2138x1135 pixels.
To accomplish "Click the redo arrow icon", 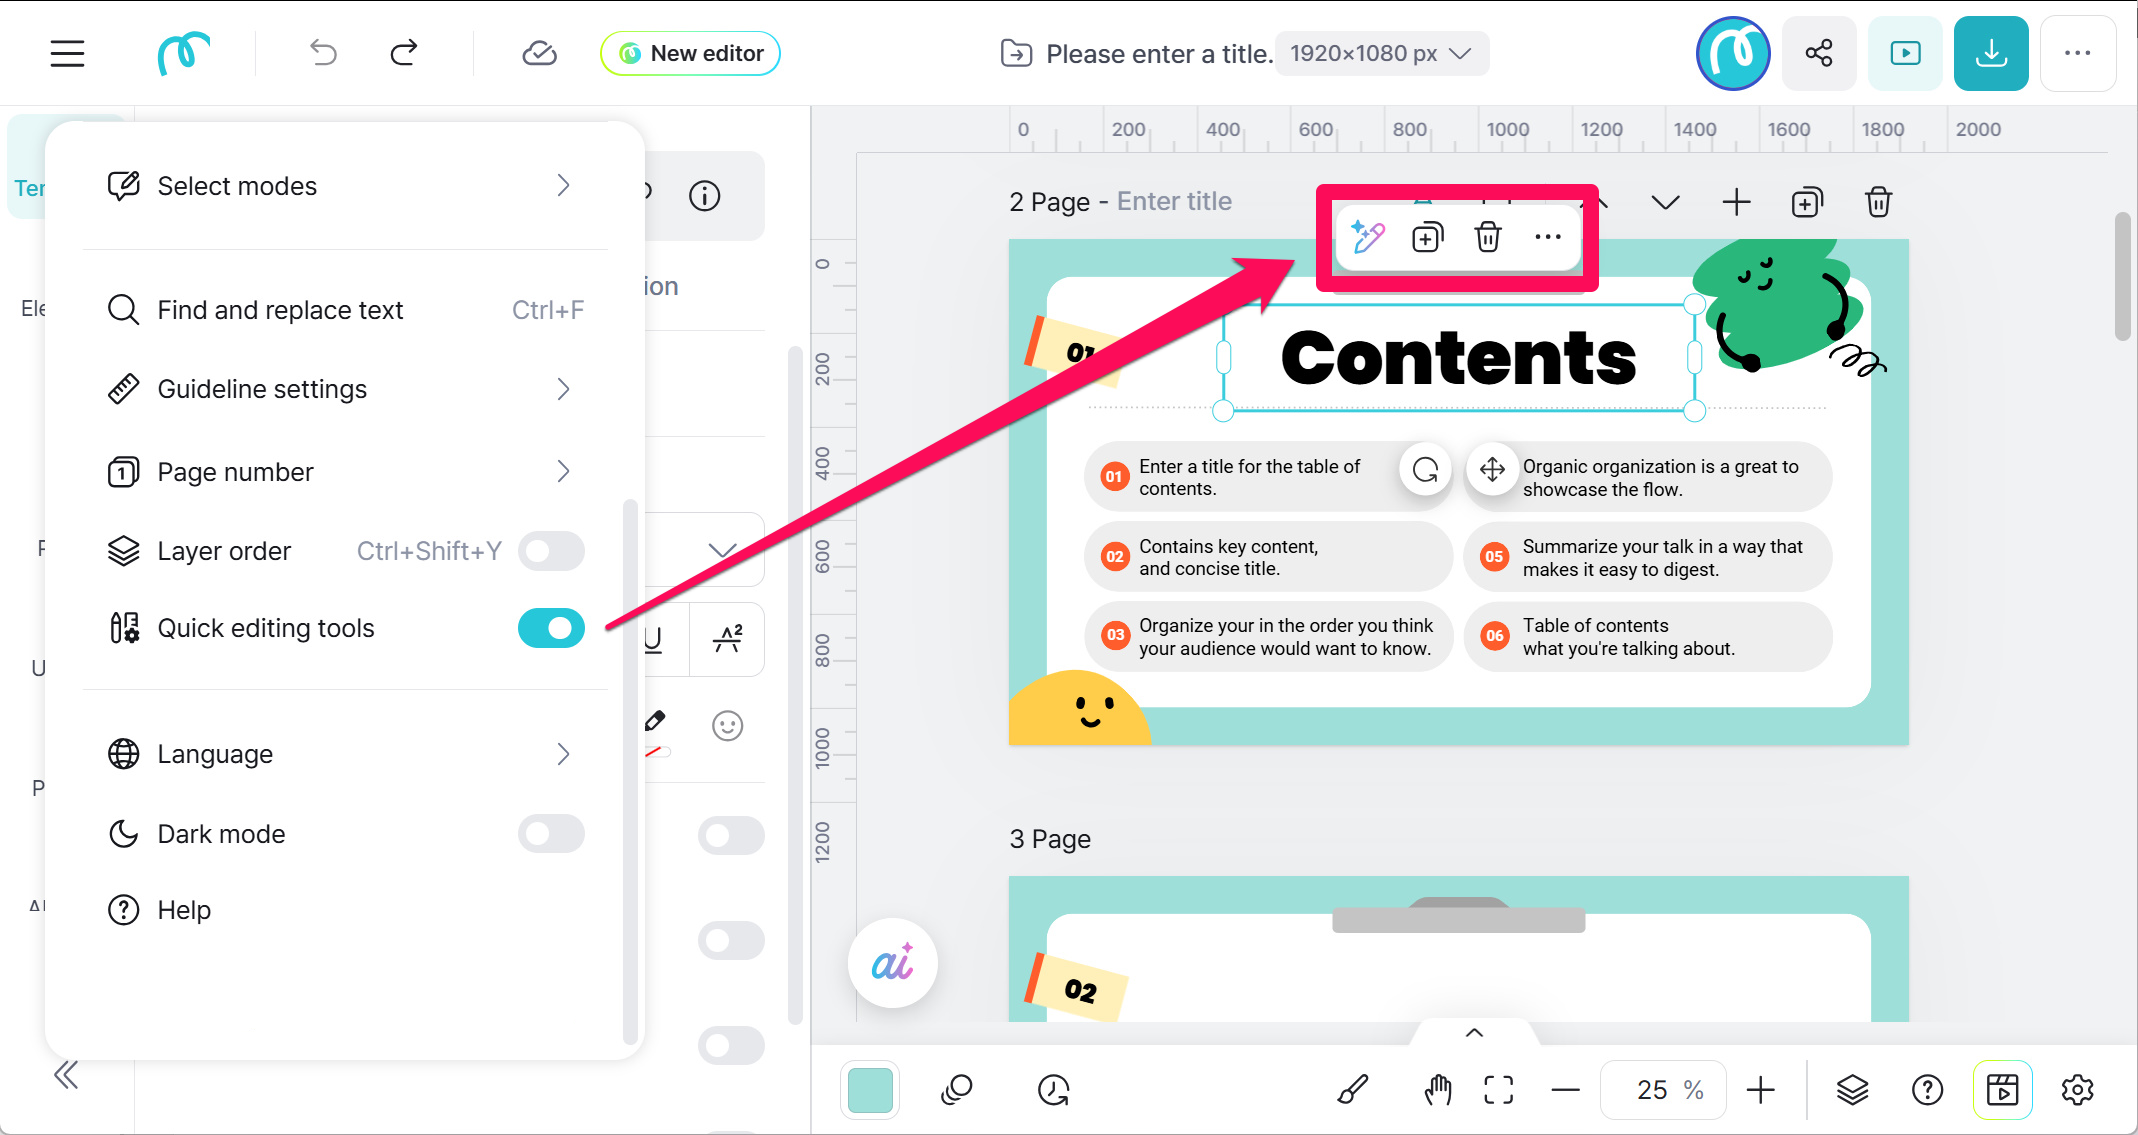I will pos(404,53).
